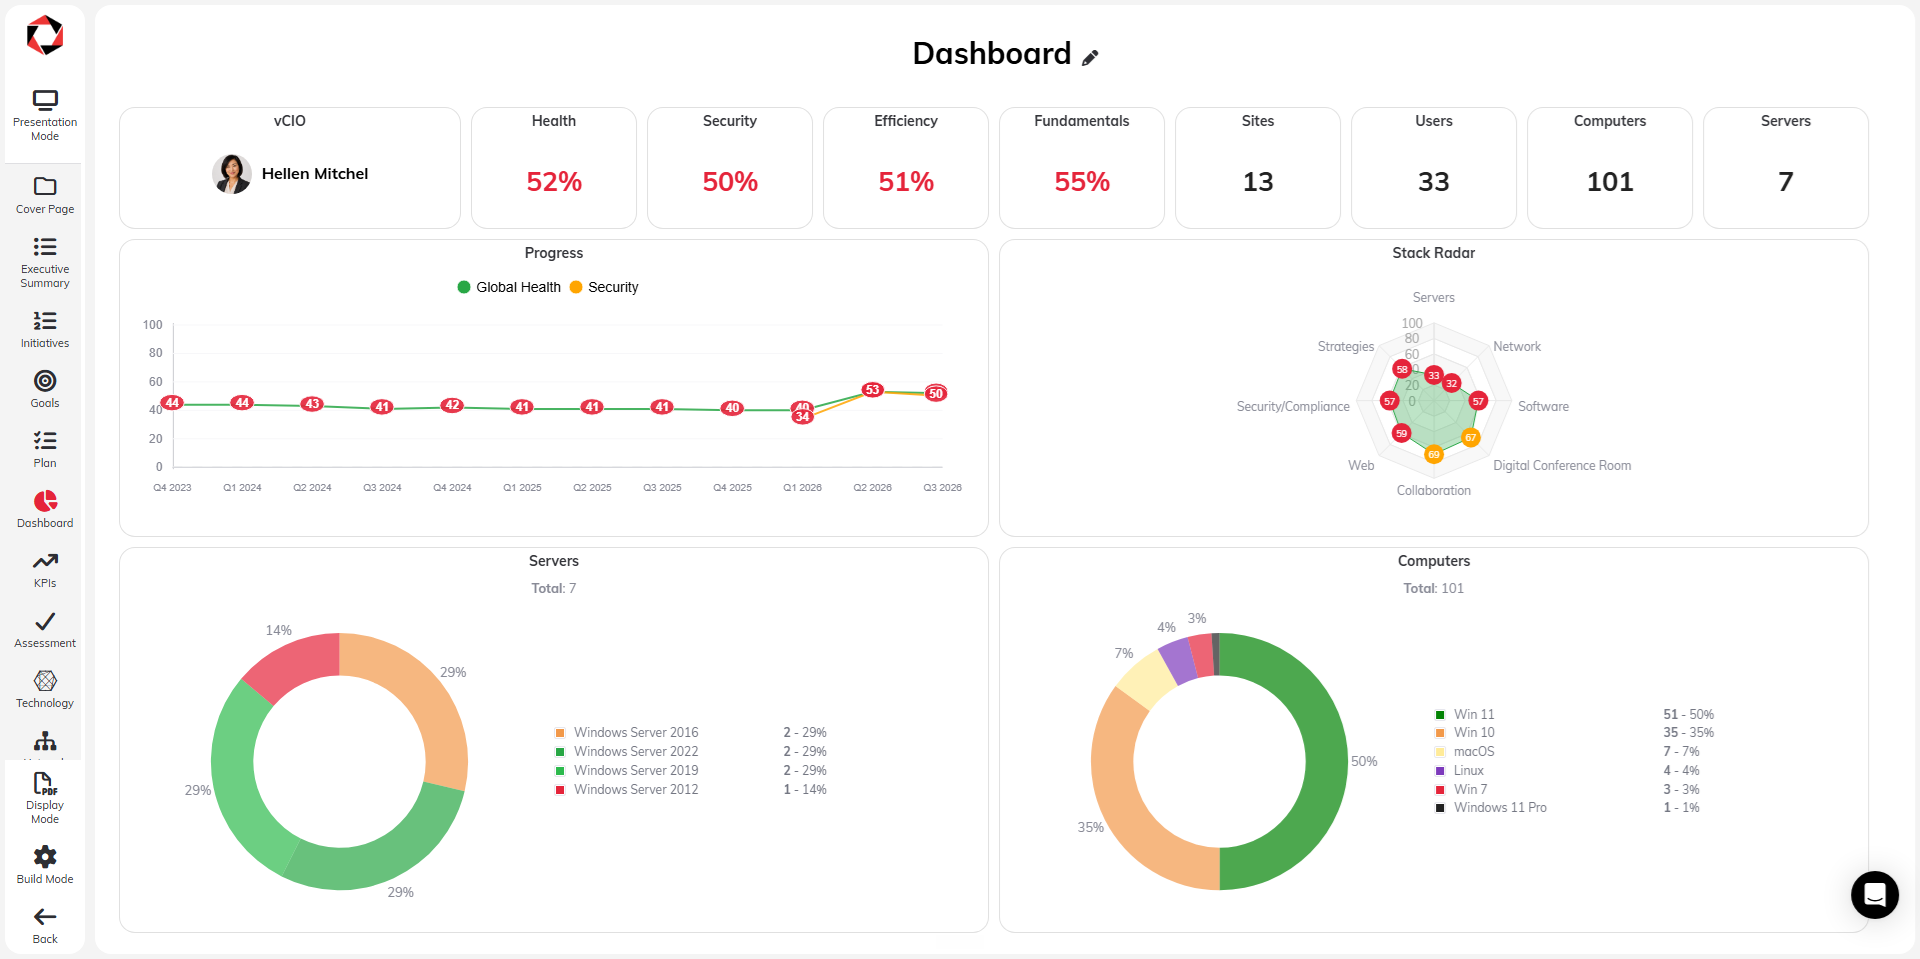This screenshot has height=959, width=1920.
Task: Click the orange 67 Digital Conference Room radar point
Action: [x=1470, y=437]
